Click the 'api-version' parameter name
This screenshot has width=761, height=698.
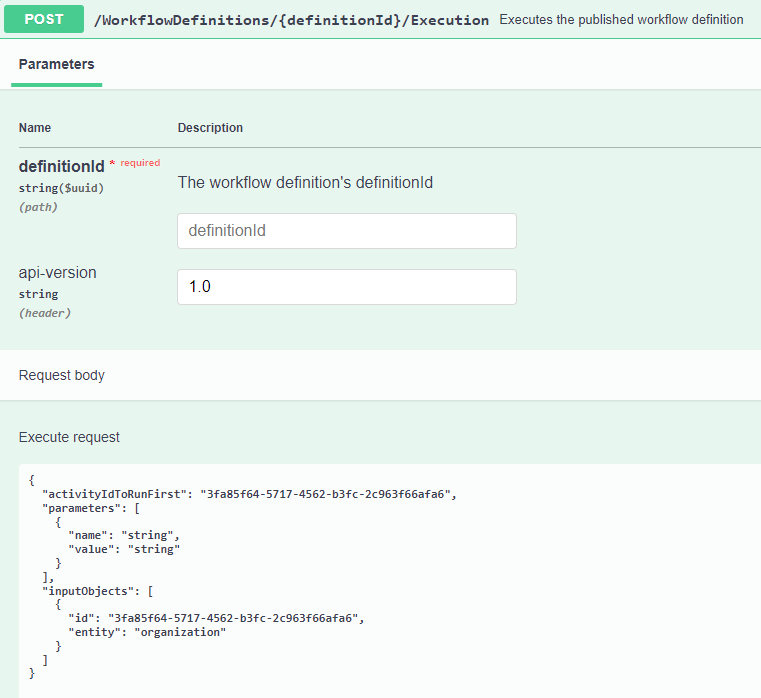[58, 272]
